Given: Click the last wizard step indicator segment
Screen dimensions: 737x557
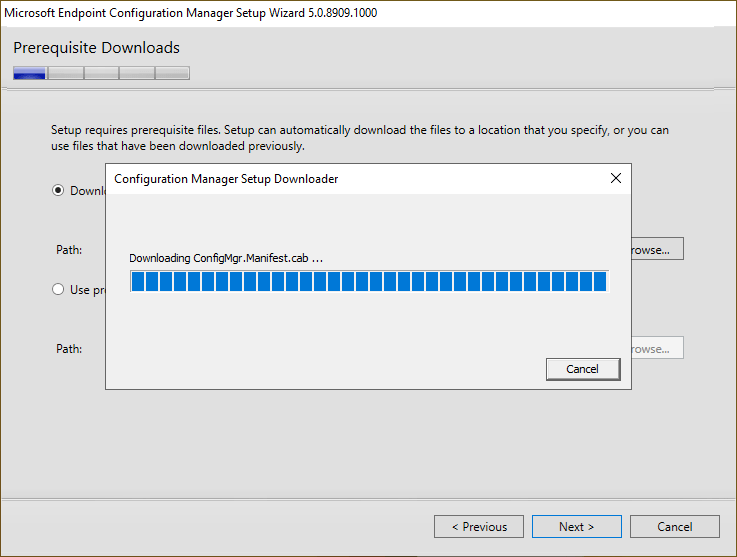Looking at the screenshot, I should pyautogui.click(x=172, y=73).
